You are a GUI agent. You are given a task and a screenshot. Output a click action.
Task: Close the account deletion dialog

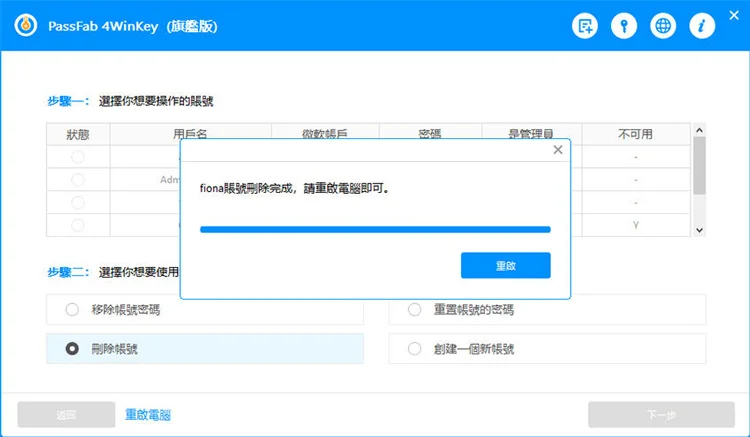point(558,150)
